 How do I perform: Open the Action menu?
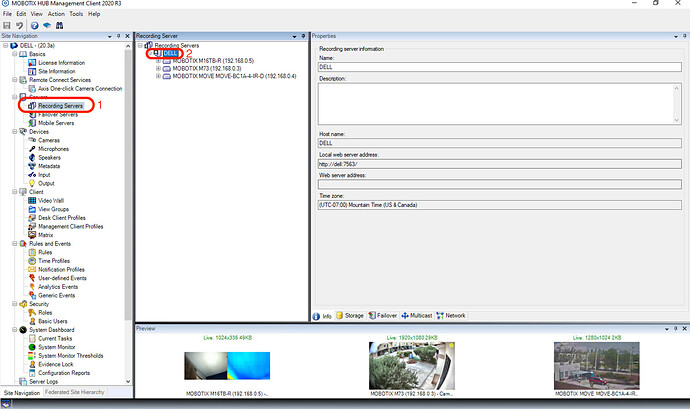pyautogui.click(x=56, y=14)
